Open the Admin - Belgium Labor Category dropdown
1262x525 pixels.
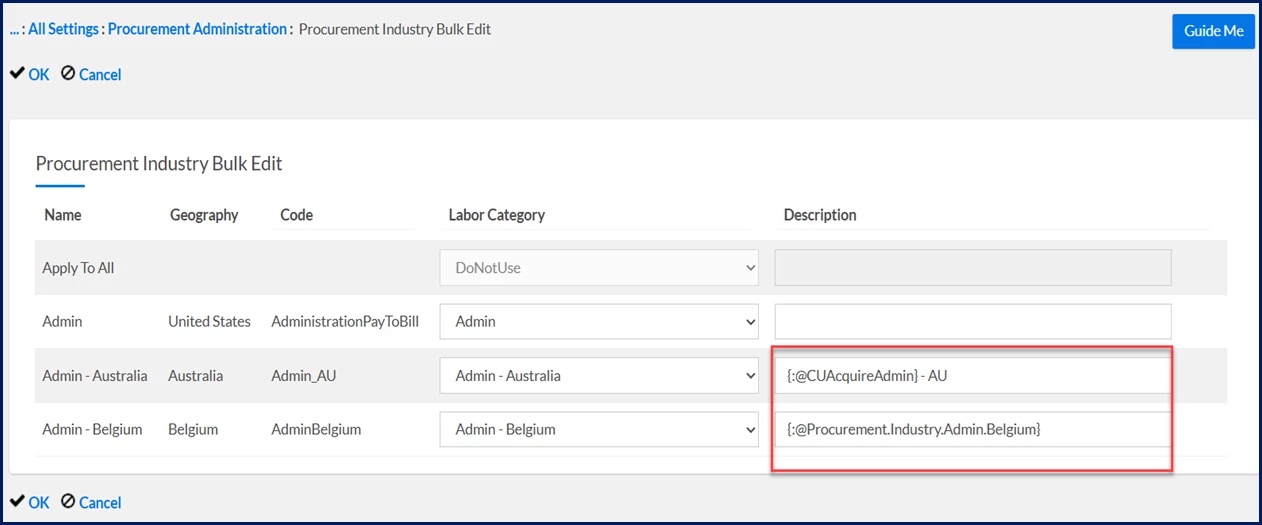click(x=599, y=430)
